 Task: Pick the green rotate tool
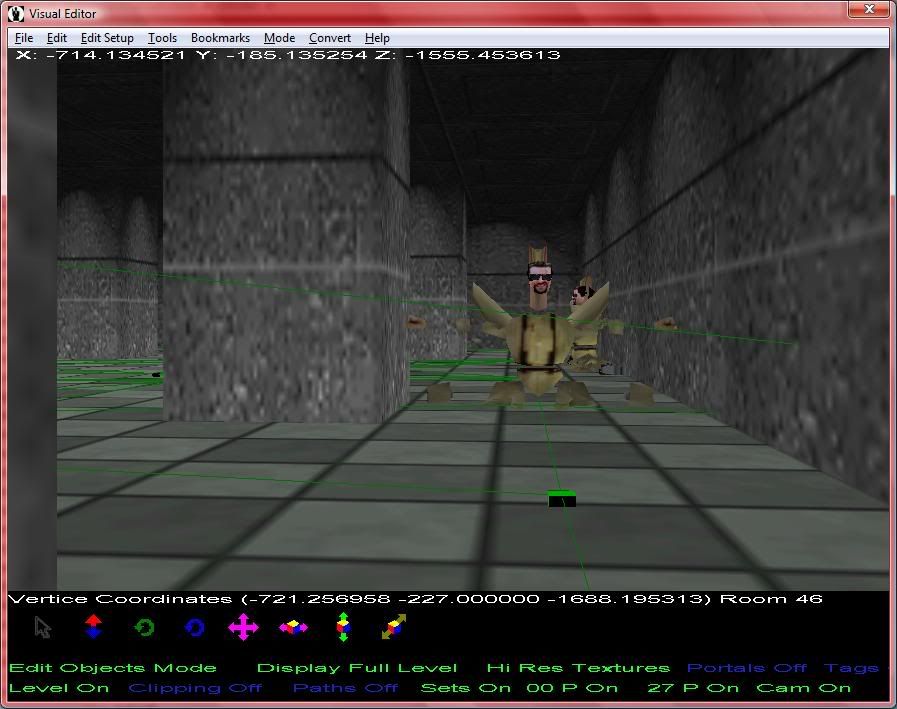click(x=144, y=628)
